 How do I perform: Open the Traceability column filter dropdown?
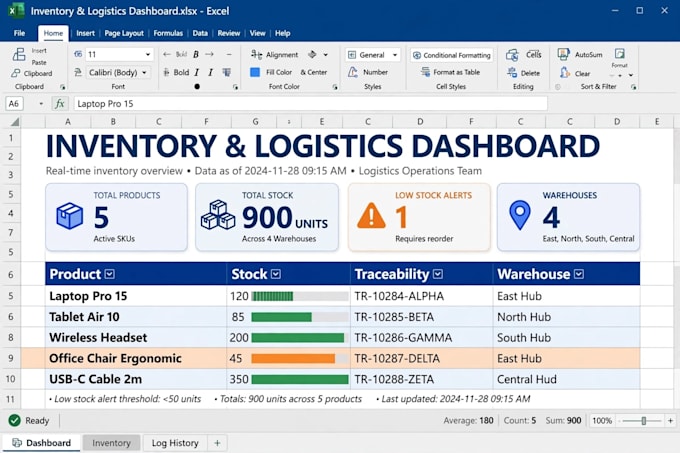coord(438,274)
